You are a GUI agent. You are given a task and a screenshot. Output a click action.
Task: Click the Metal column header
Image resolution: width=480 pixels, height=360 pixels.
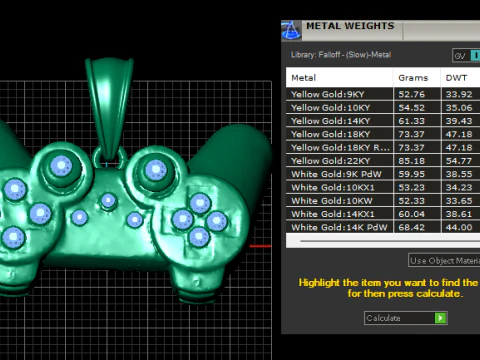[x=339, y=78]
